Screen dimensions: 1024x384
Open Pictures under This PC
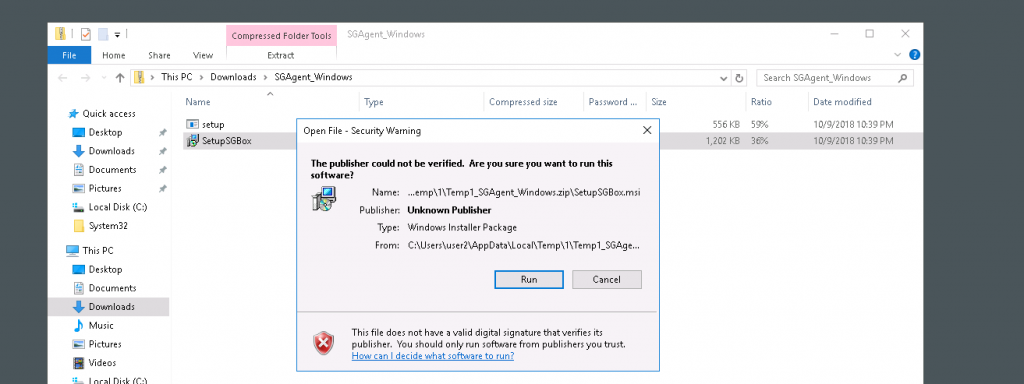[x=104, y=344]
